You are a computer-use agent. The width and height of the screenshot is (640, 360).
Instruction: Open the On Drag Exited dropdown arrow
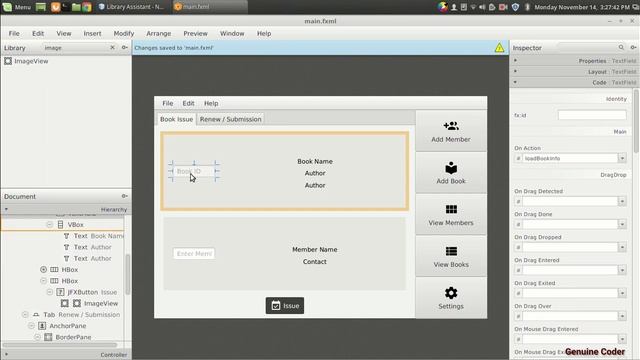click(x=622, y=293)
